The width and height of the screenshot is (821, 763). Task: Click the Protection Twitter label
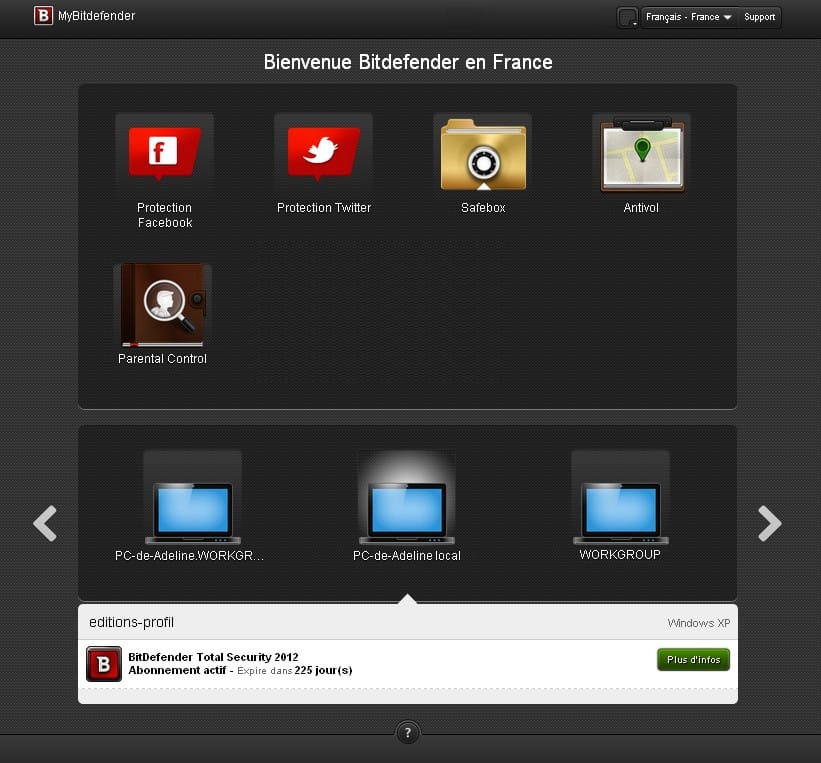coord(324,208)
